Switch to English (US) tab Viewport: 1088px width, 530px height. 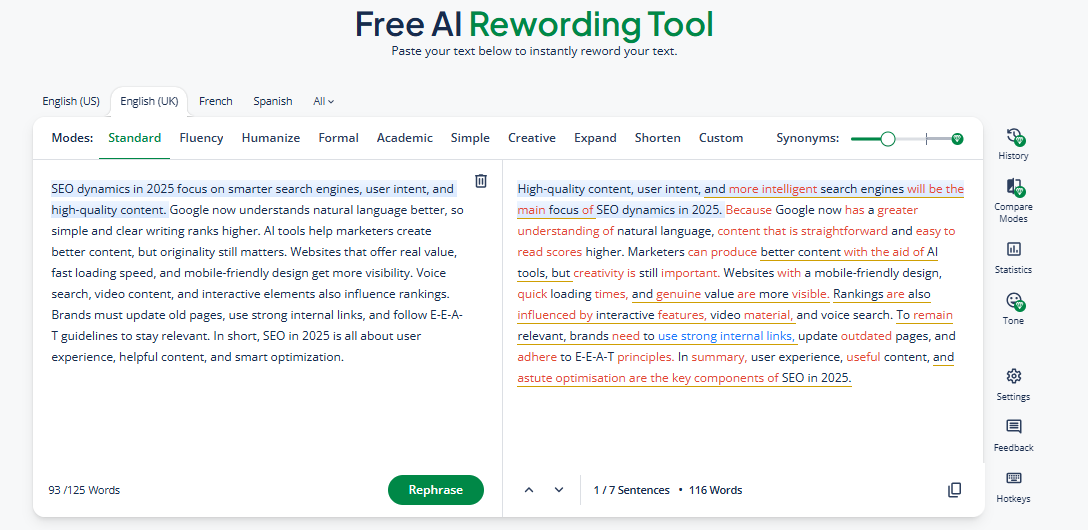(x=71, y=101)
